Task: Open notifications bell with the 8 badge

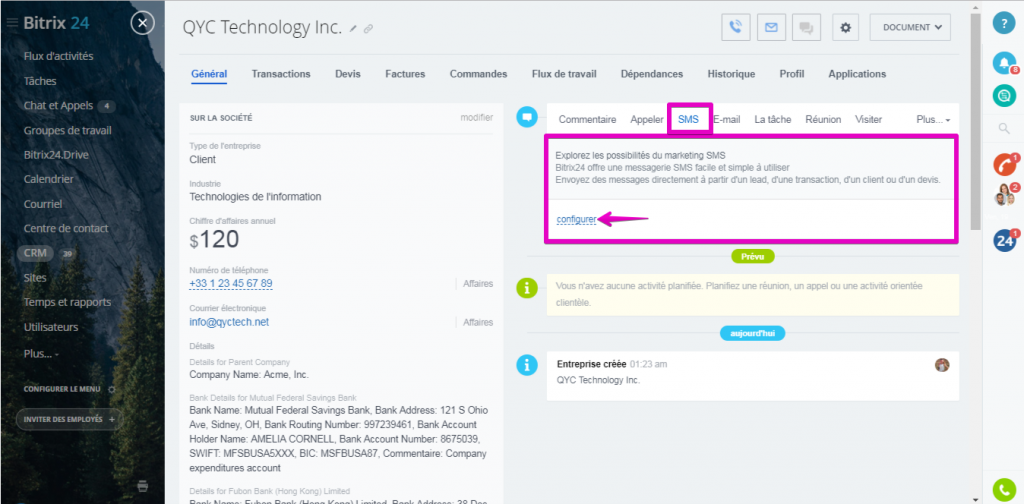Action: pos(1004,63)
